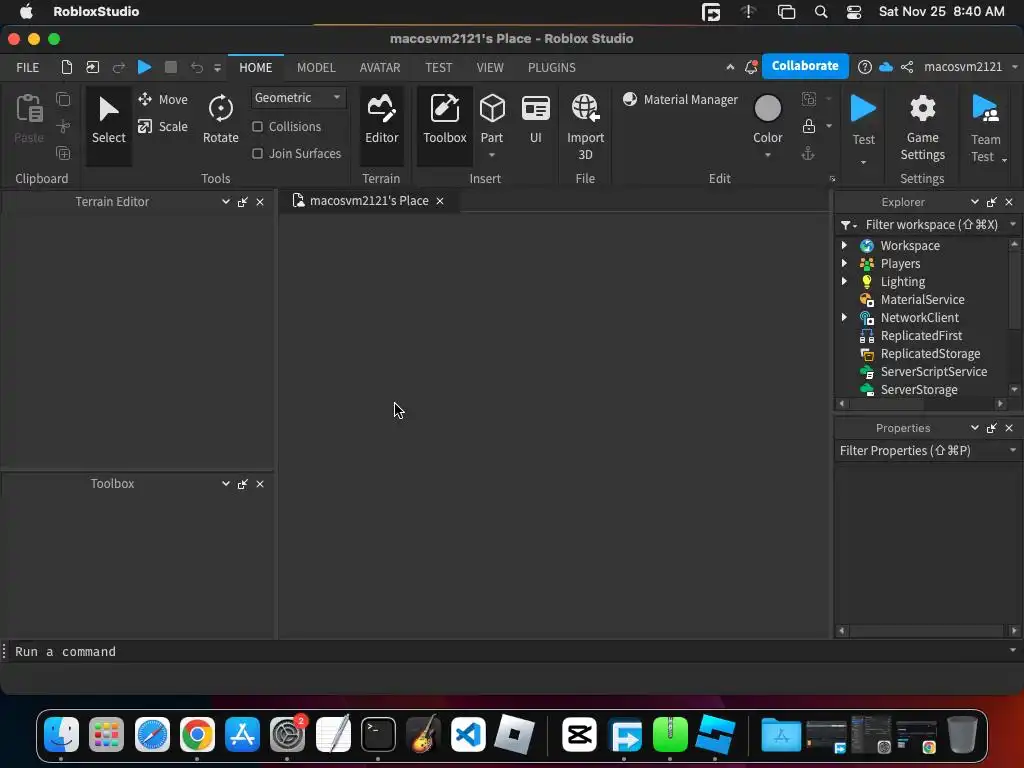
Task: Click the Duplicate icon in Clipboard
Action: pos(63,153)
